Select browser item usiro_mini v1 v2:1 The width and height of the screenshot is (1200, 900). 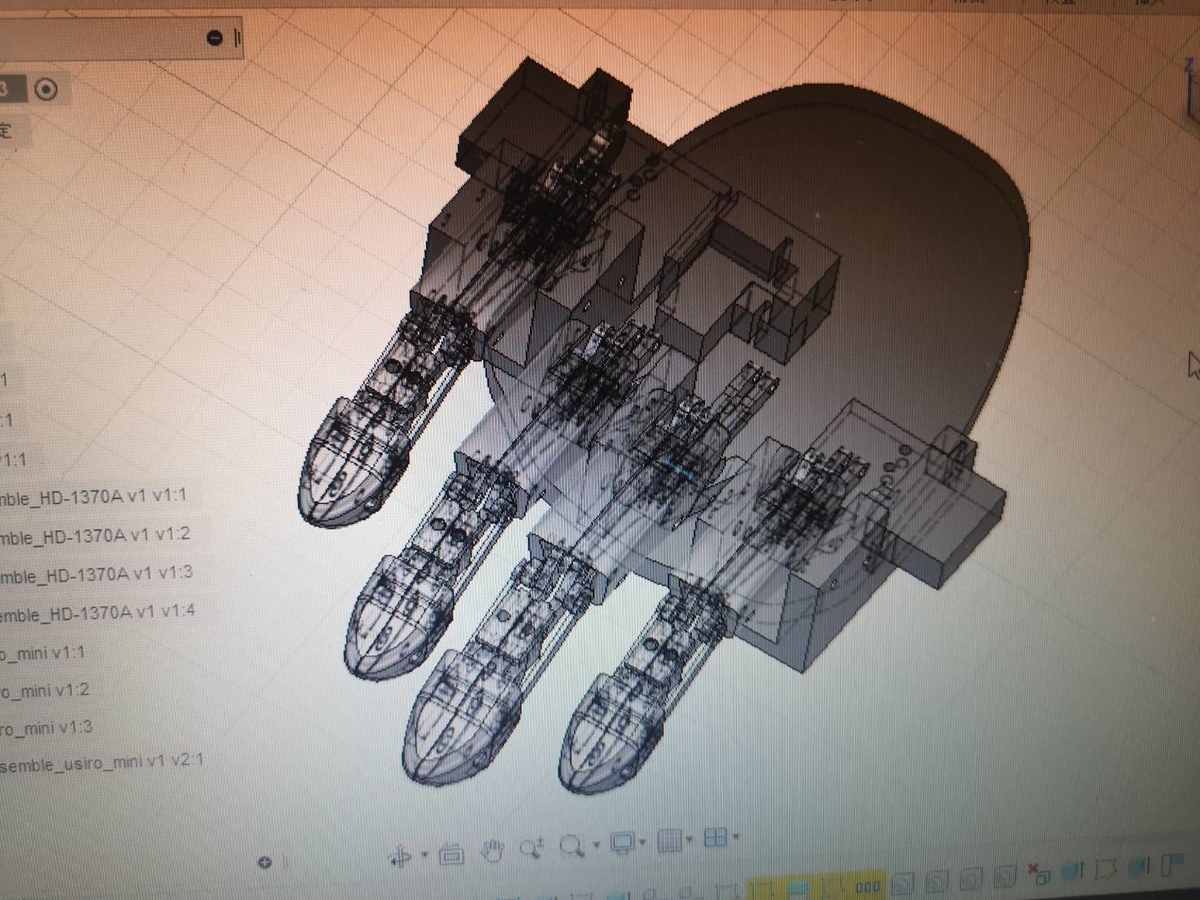[x=102, y=761]
